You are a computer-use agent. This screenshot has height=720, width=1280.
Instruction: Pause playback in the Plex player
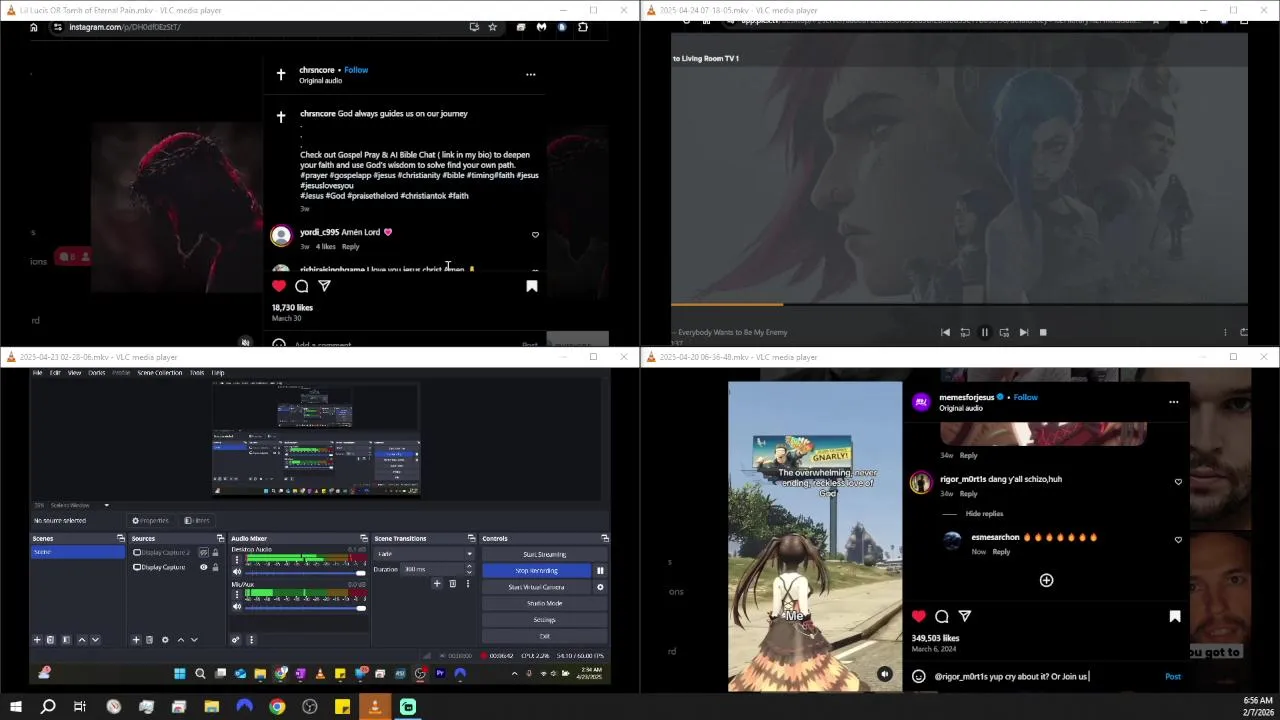984,332
